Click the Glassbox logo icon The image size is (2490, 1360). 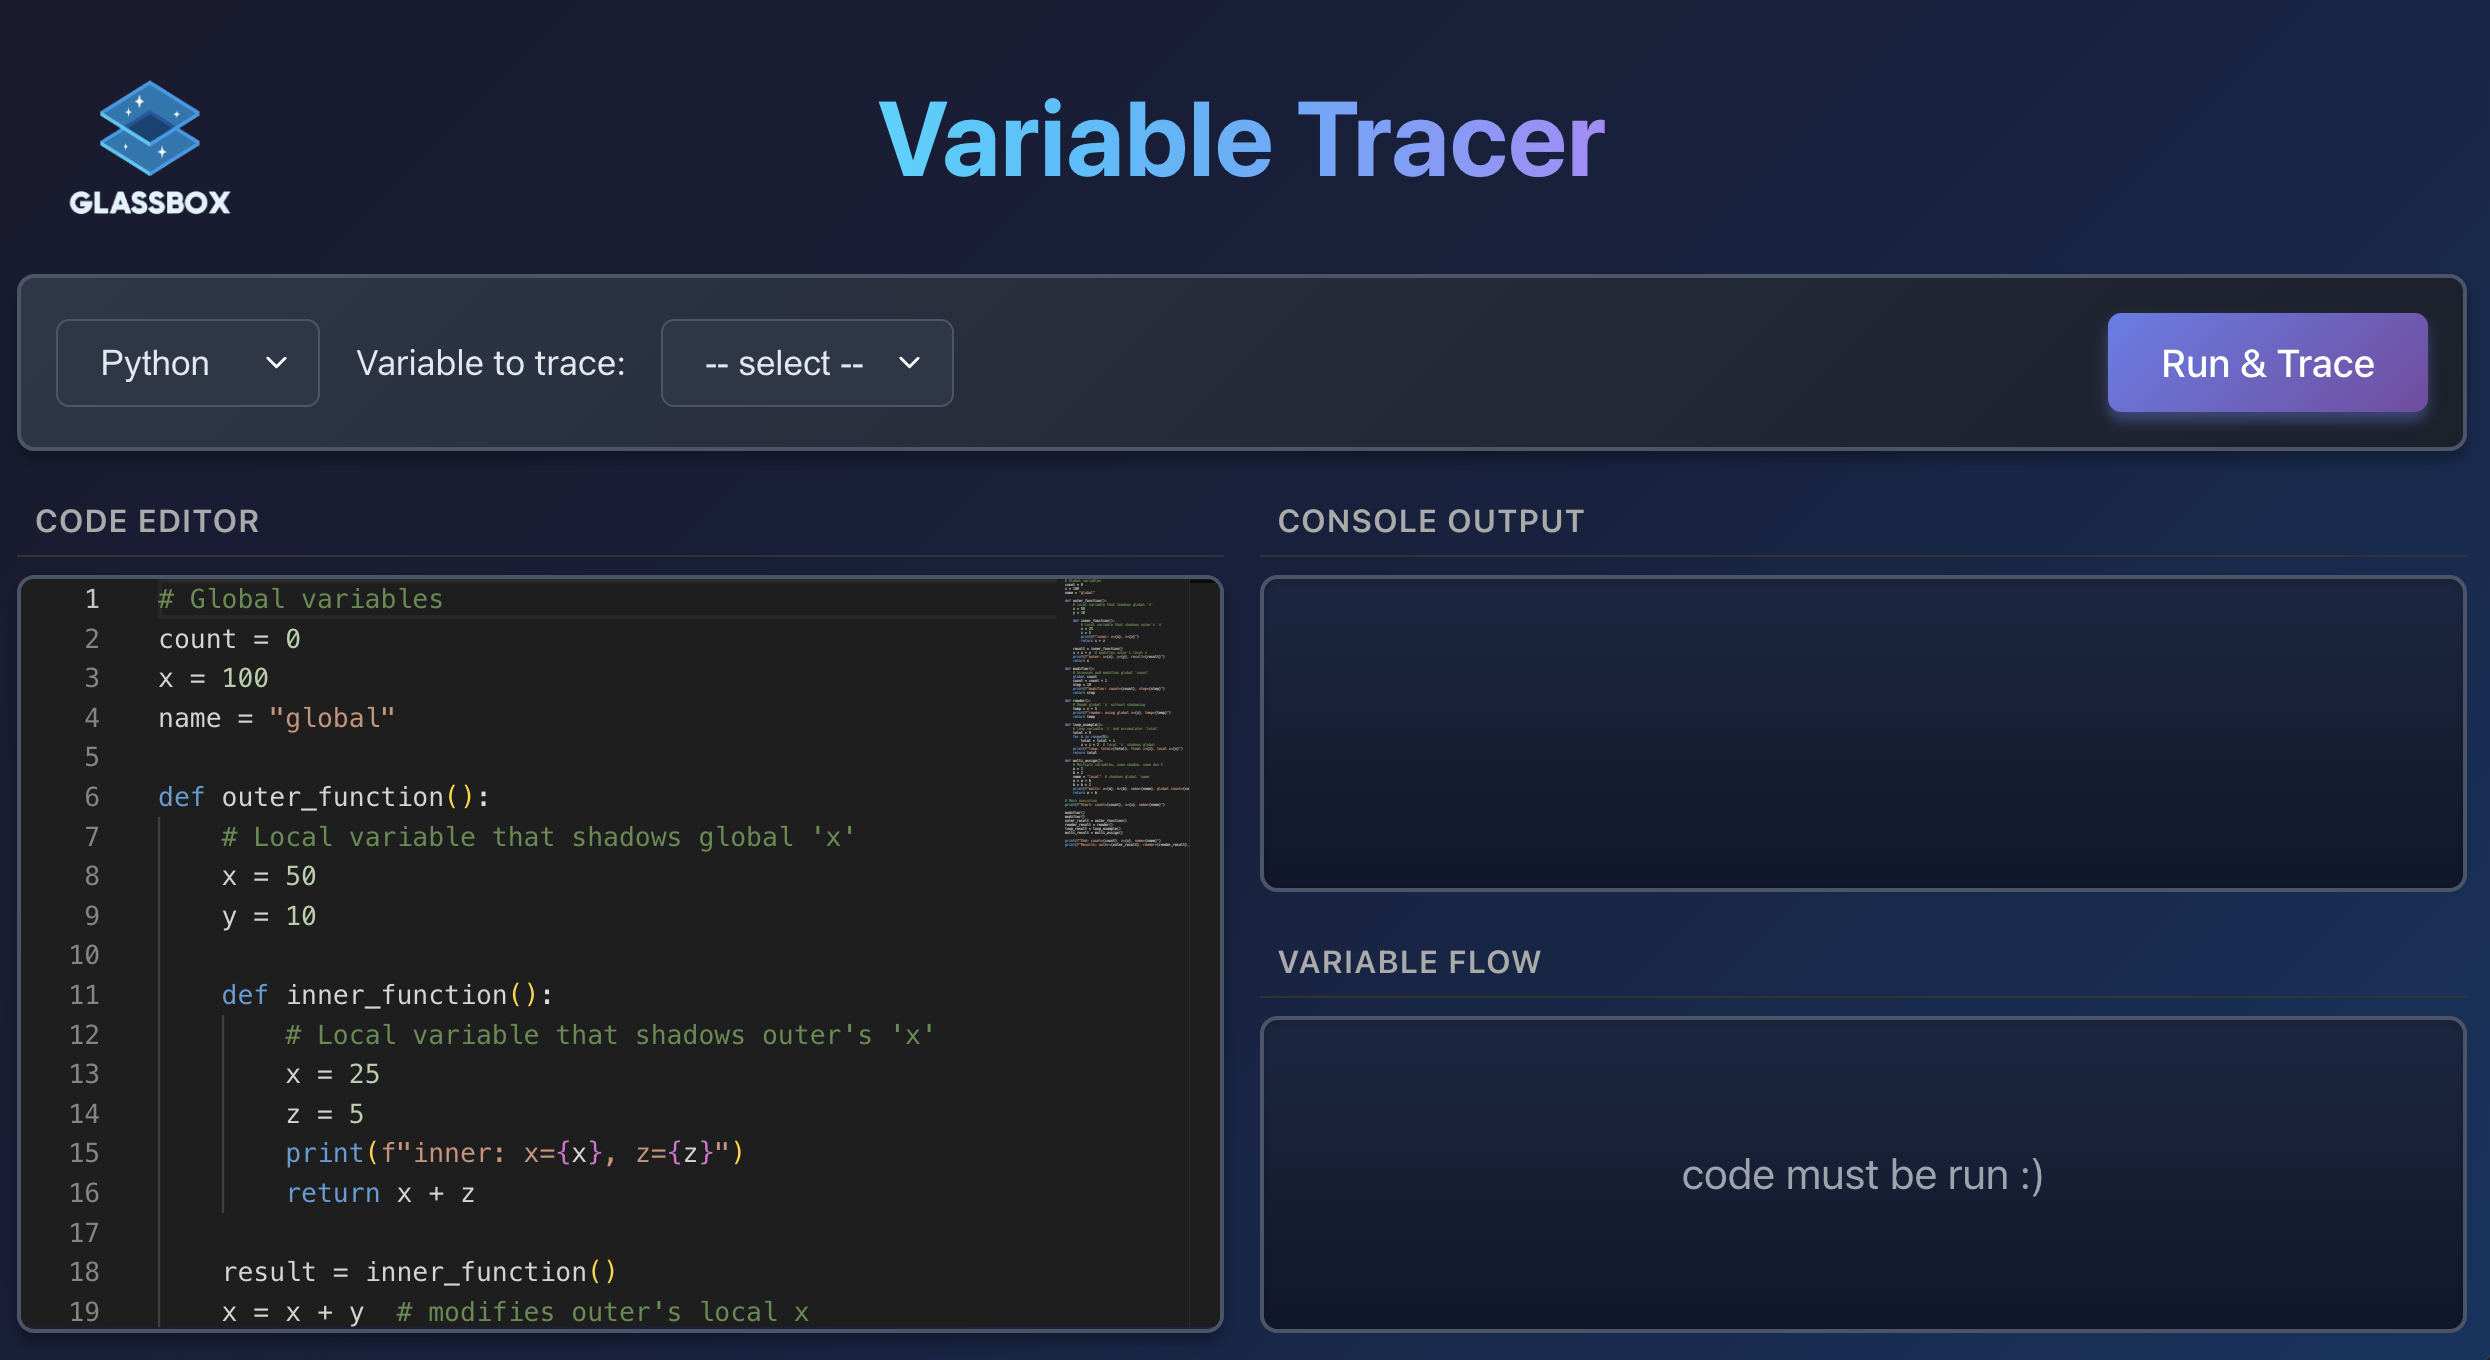(149, 128)
